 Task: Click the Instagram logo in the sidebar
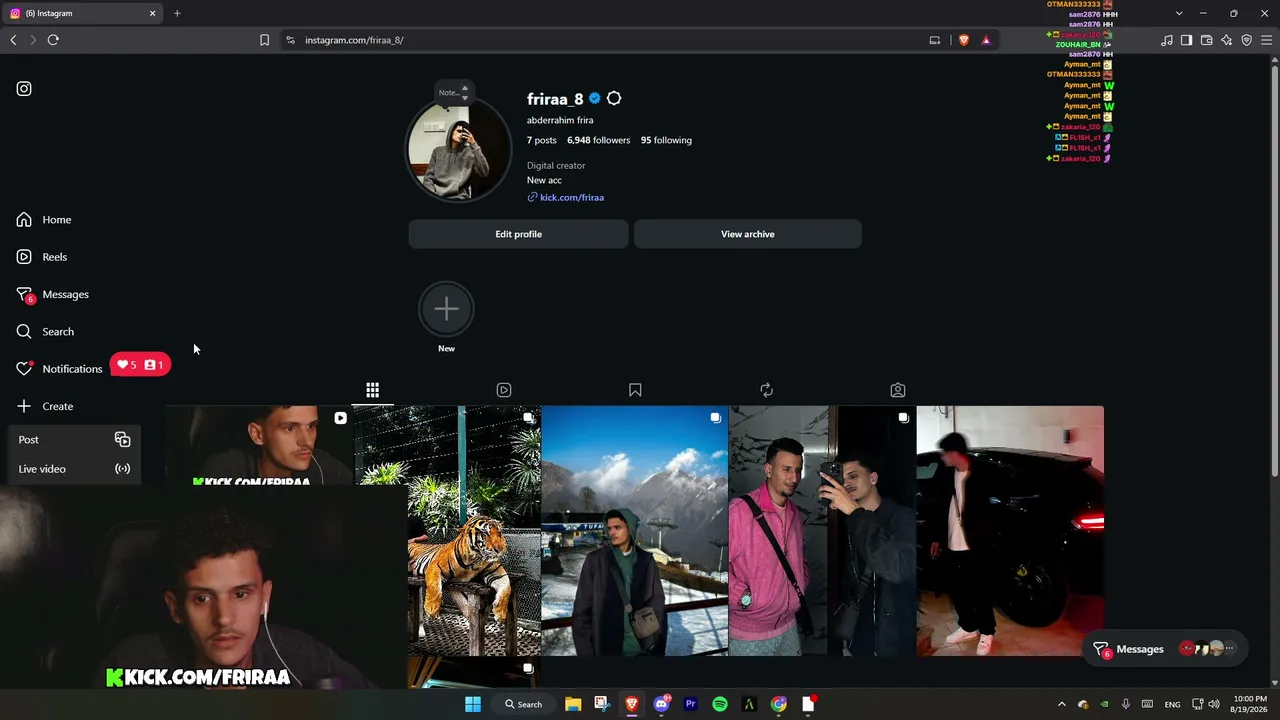point(24,89)
